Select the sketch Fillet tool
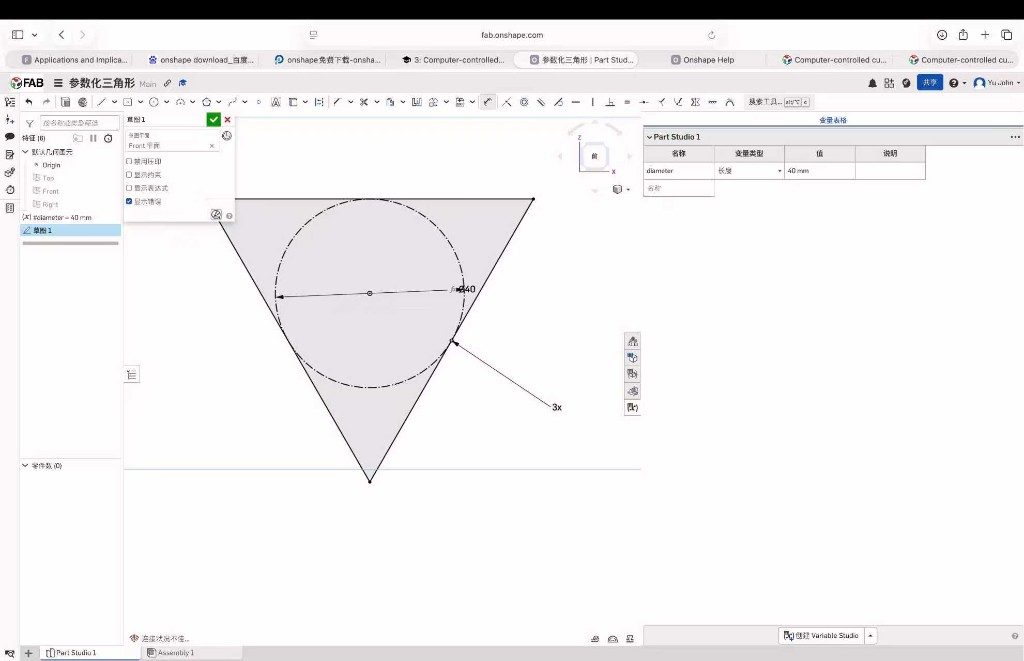 click(337, 102)
